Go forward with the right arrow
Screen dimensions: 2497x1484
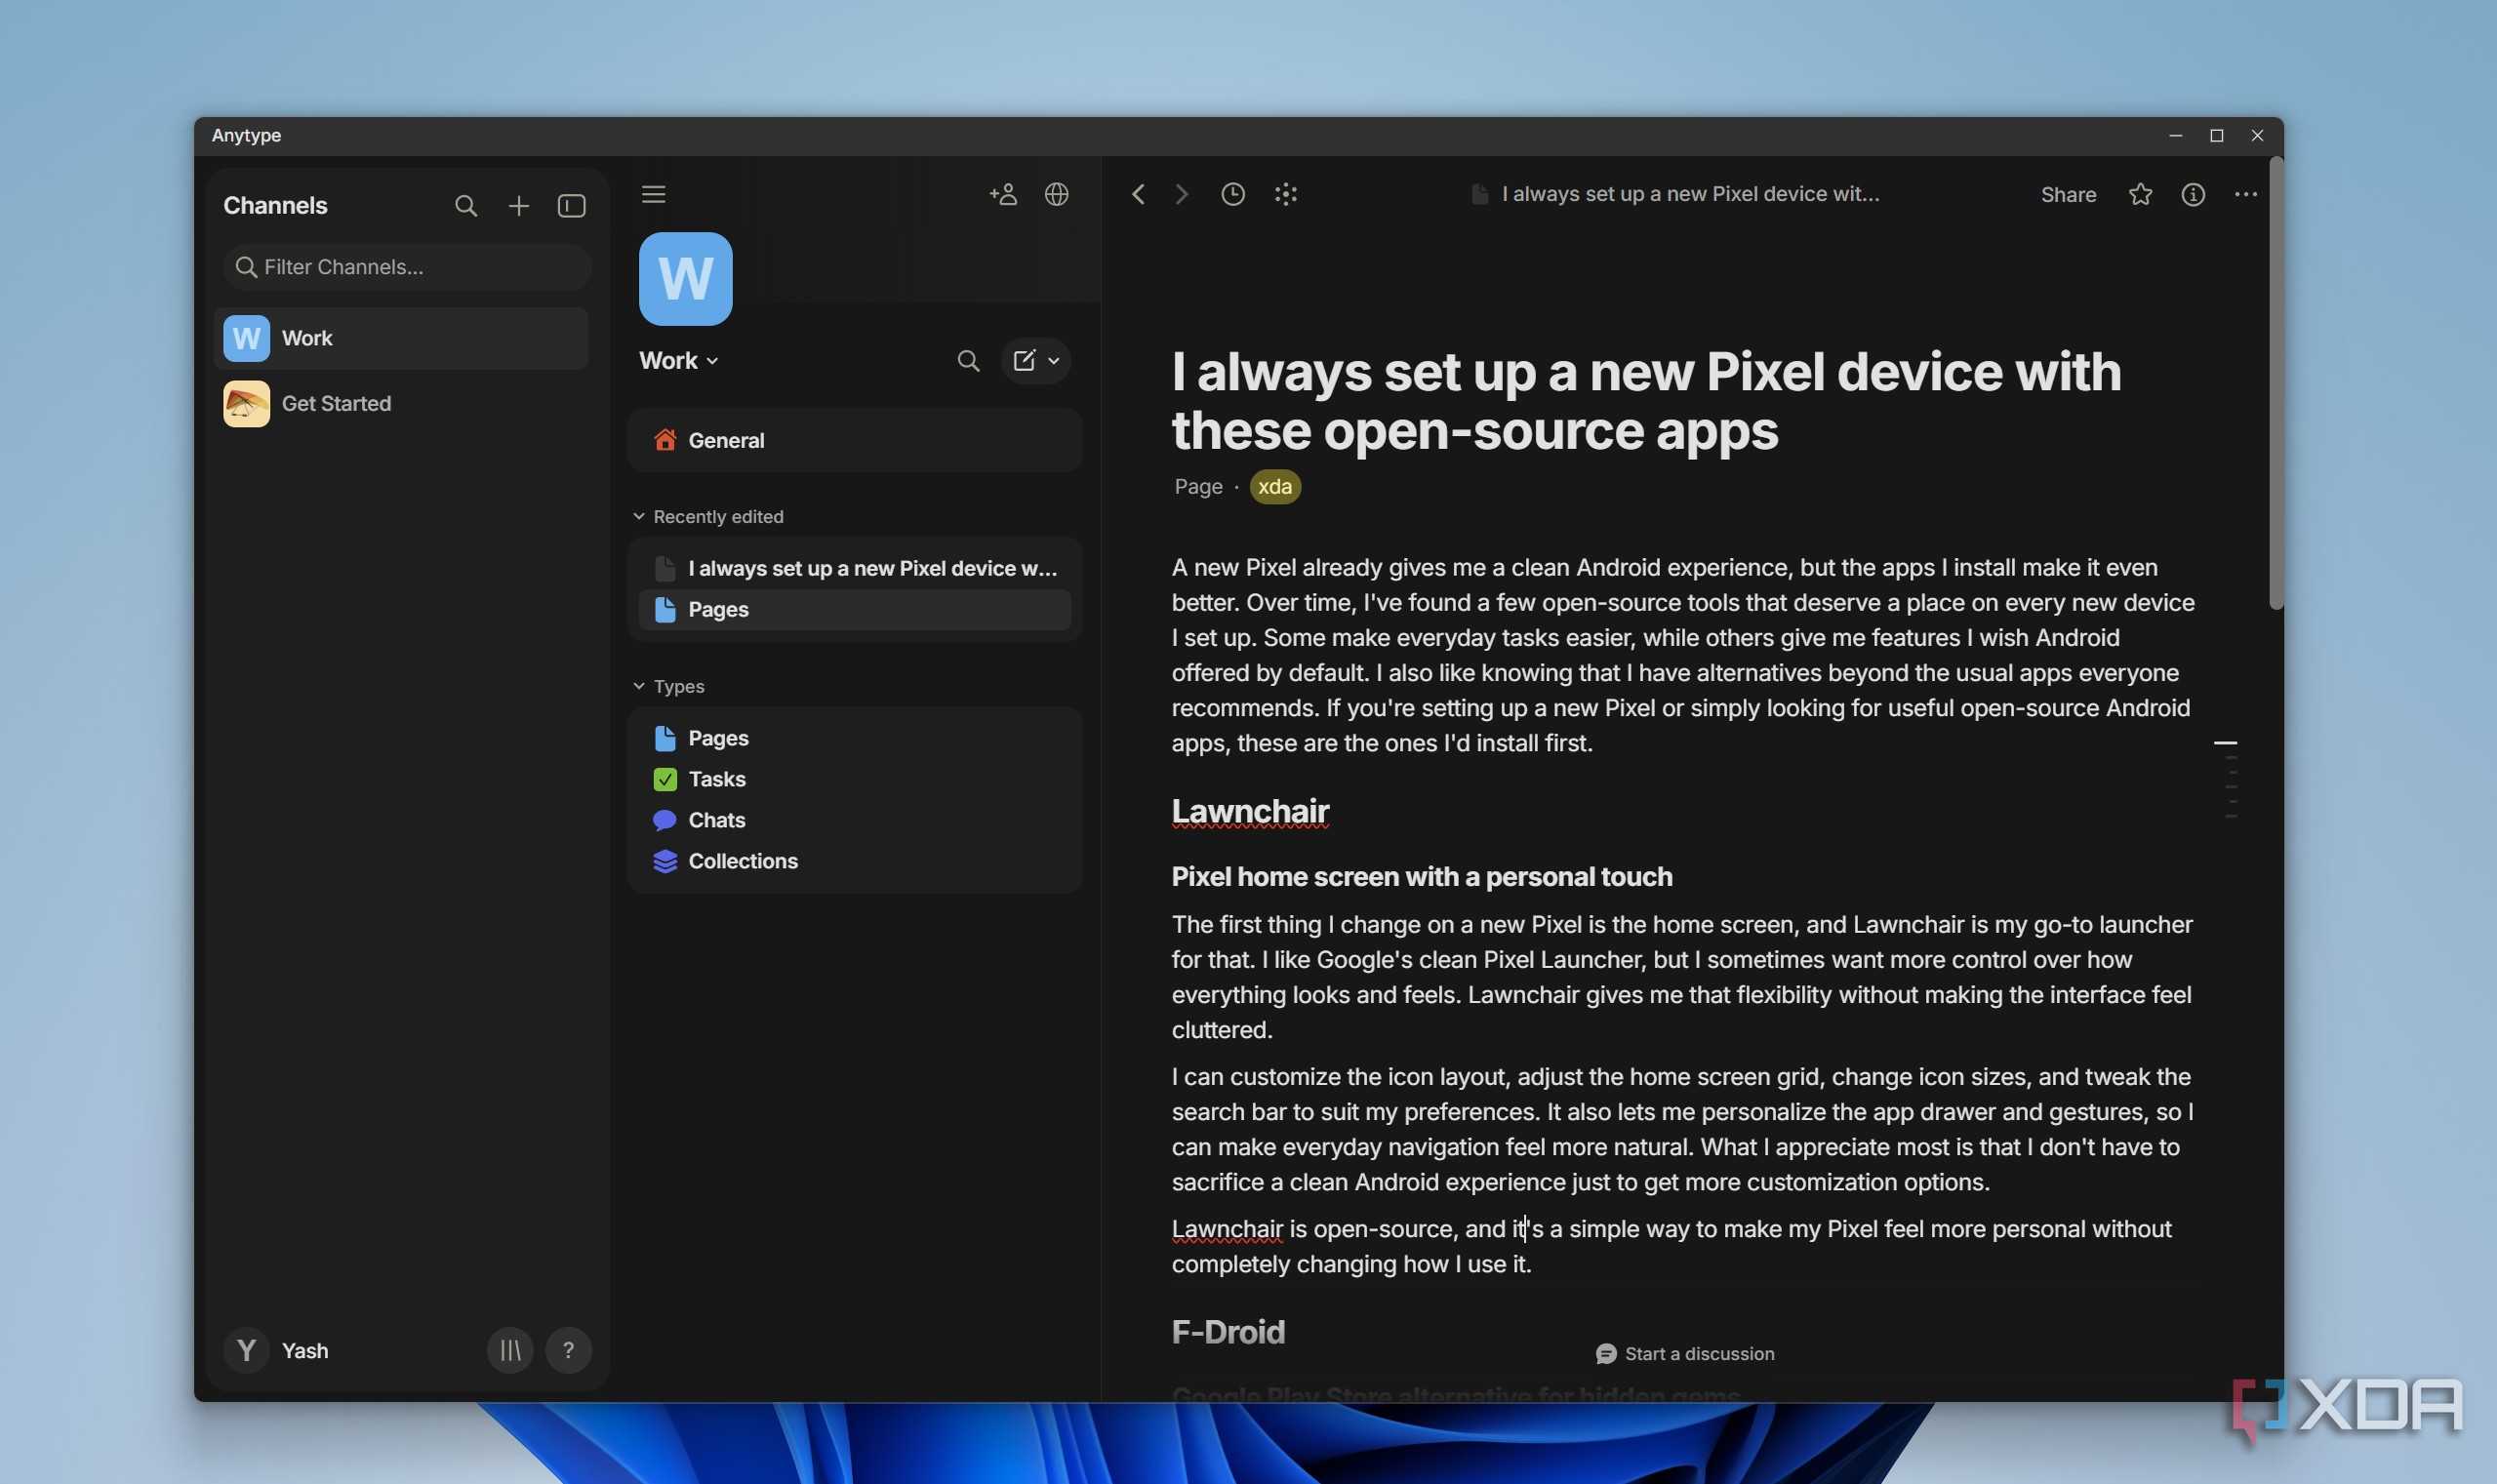(x=1181, y=194)
